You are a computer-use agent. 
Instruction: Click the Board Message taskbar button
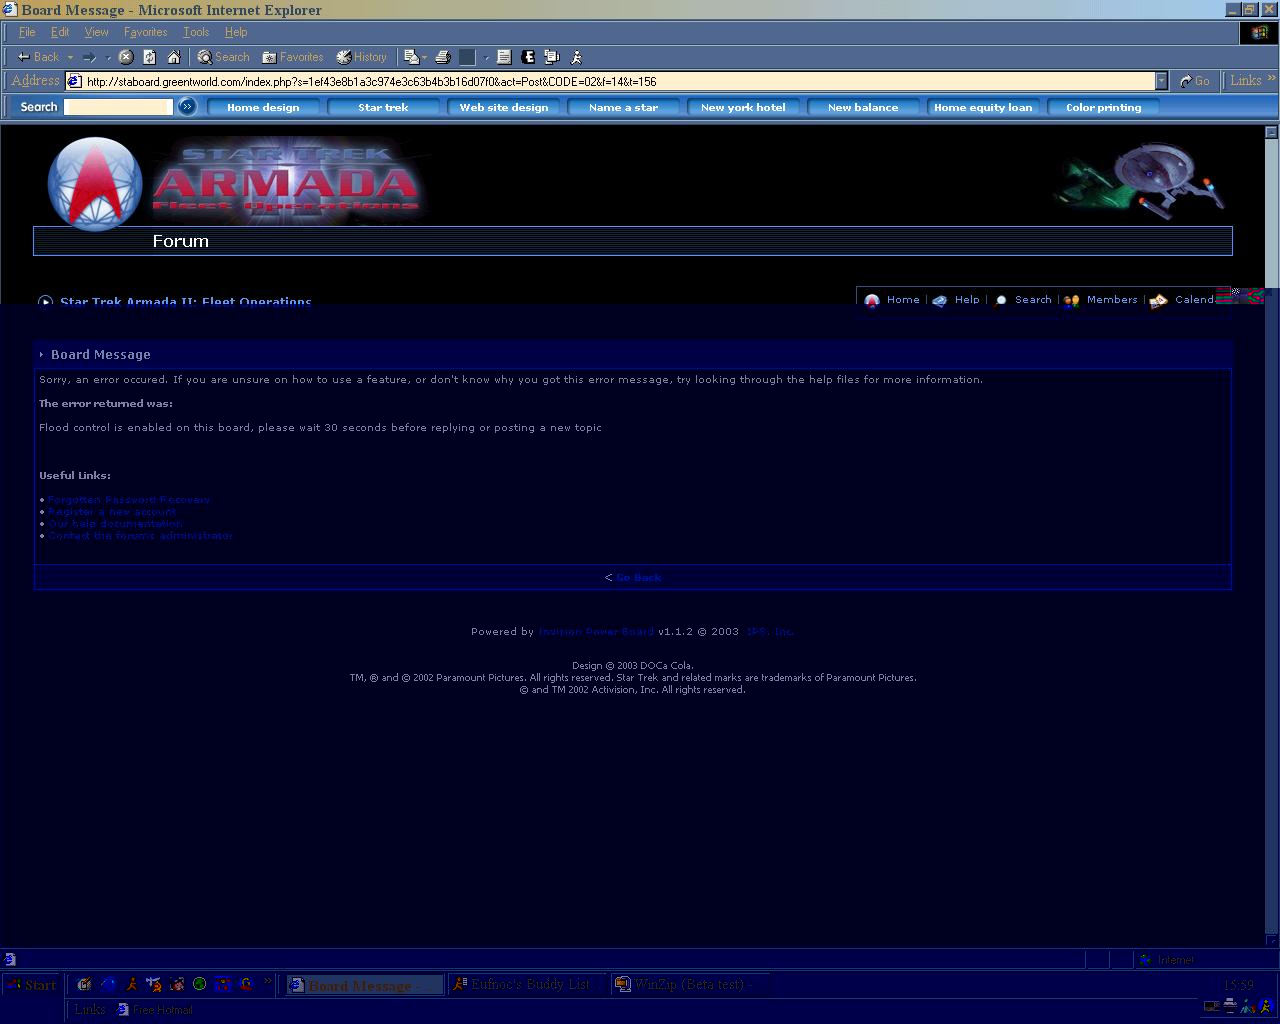point(364,985)
